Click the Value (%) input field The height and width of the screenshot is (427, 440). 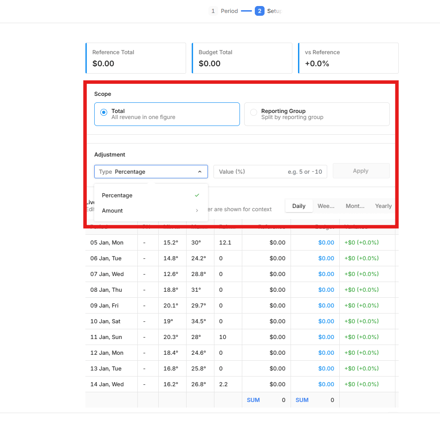(270, 172)
